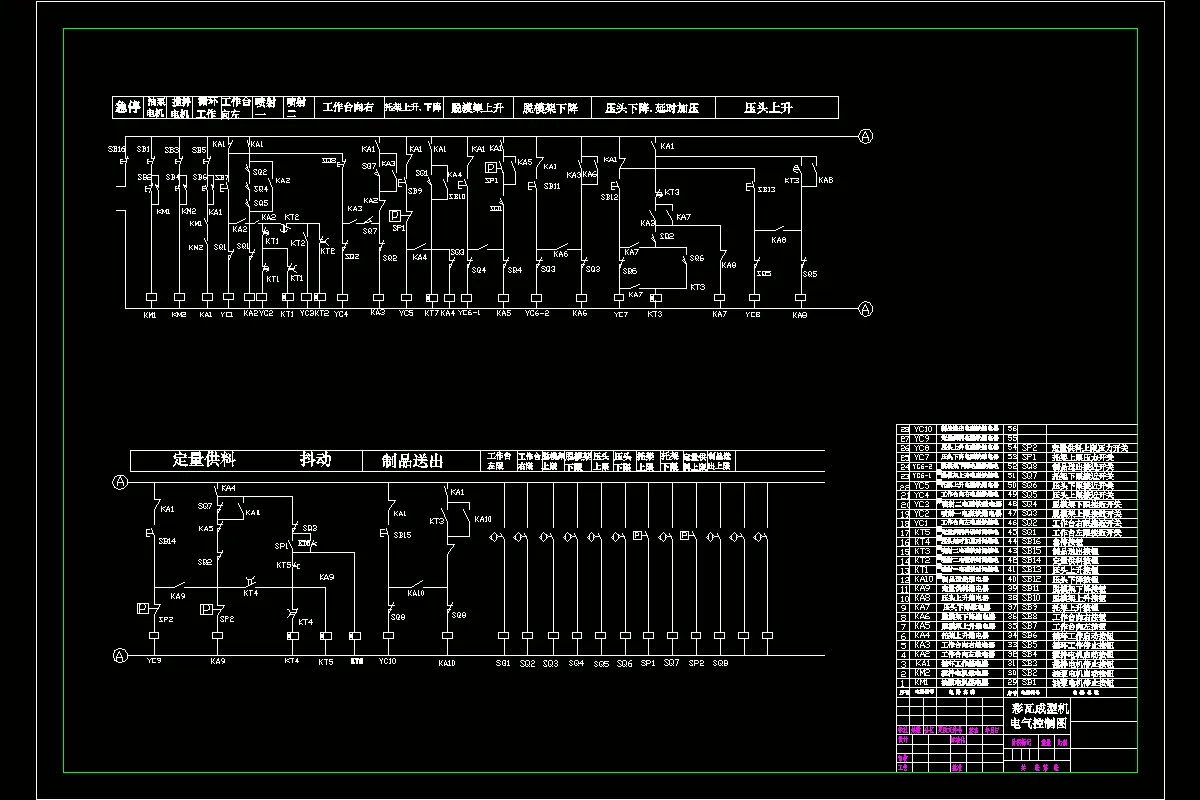Screen dimensions: 1200x800
Task: Select the SB14 pushbutton label in lower circuit
Action: tap(167, 540)
